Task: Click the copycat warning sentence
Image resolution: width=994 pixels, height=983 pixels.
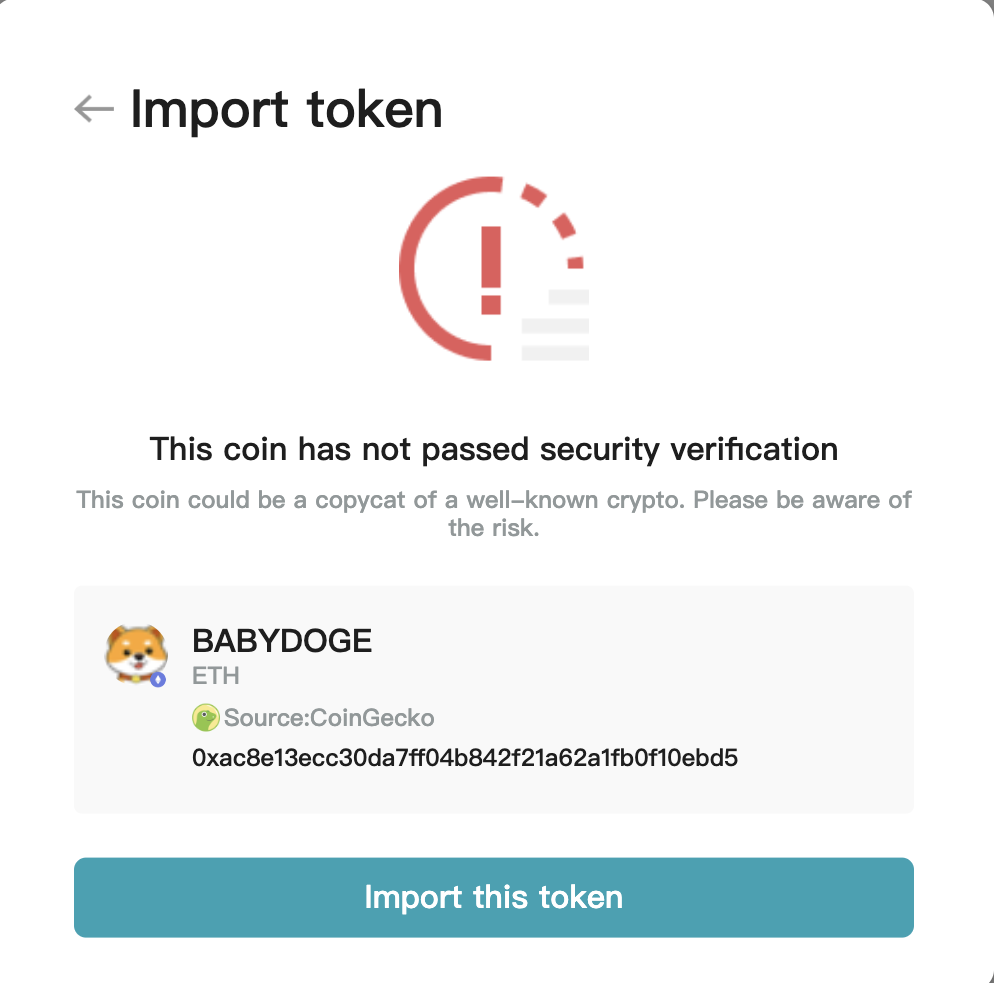Action: (x=494, y=499)
